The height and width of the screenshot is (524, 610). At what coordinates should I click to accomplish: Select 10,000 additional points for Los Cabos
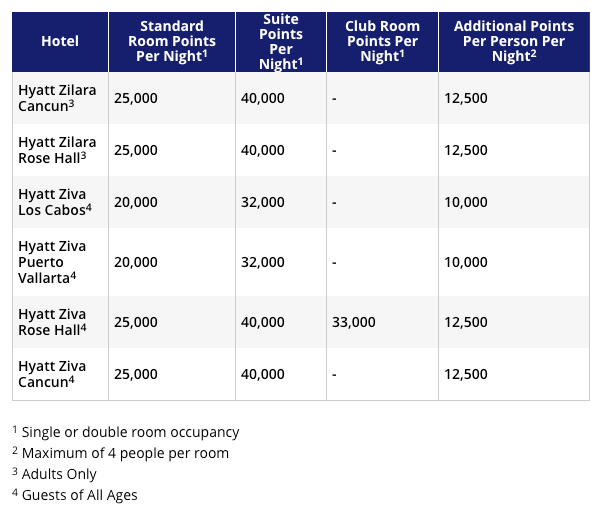pyautogui.click(x=466, y=202)
